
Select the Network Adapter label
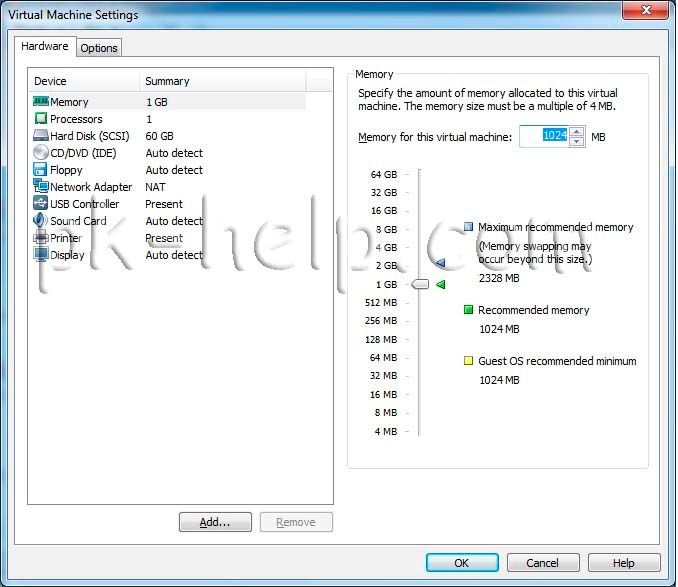coord(91,187)
